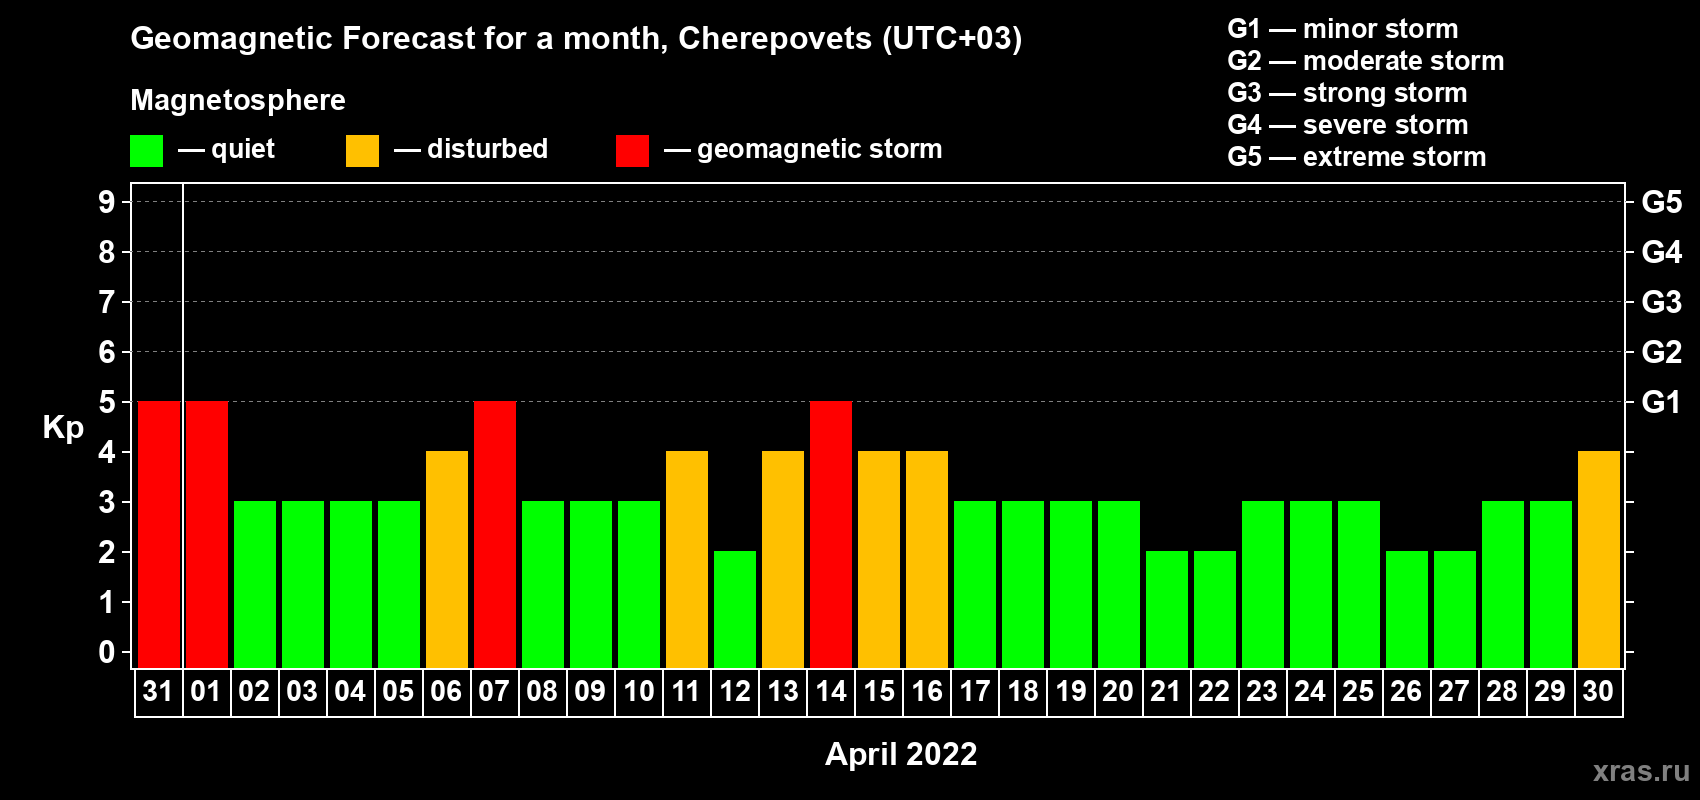Select date label 25 on the axis
The image size is (1700, 800).
1358,692
